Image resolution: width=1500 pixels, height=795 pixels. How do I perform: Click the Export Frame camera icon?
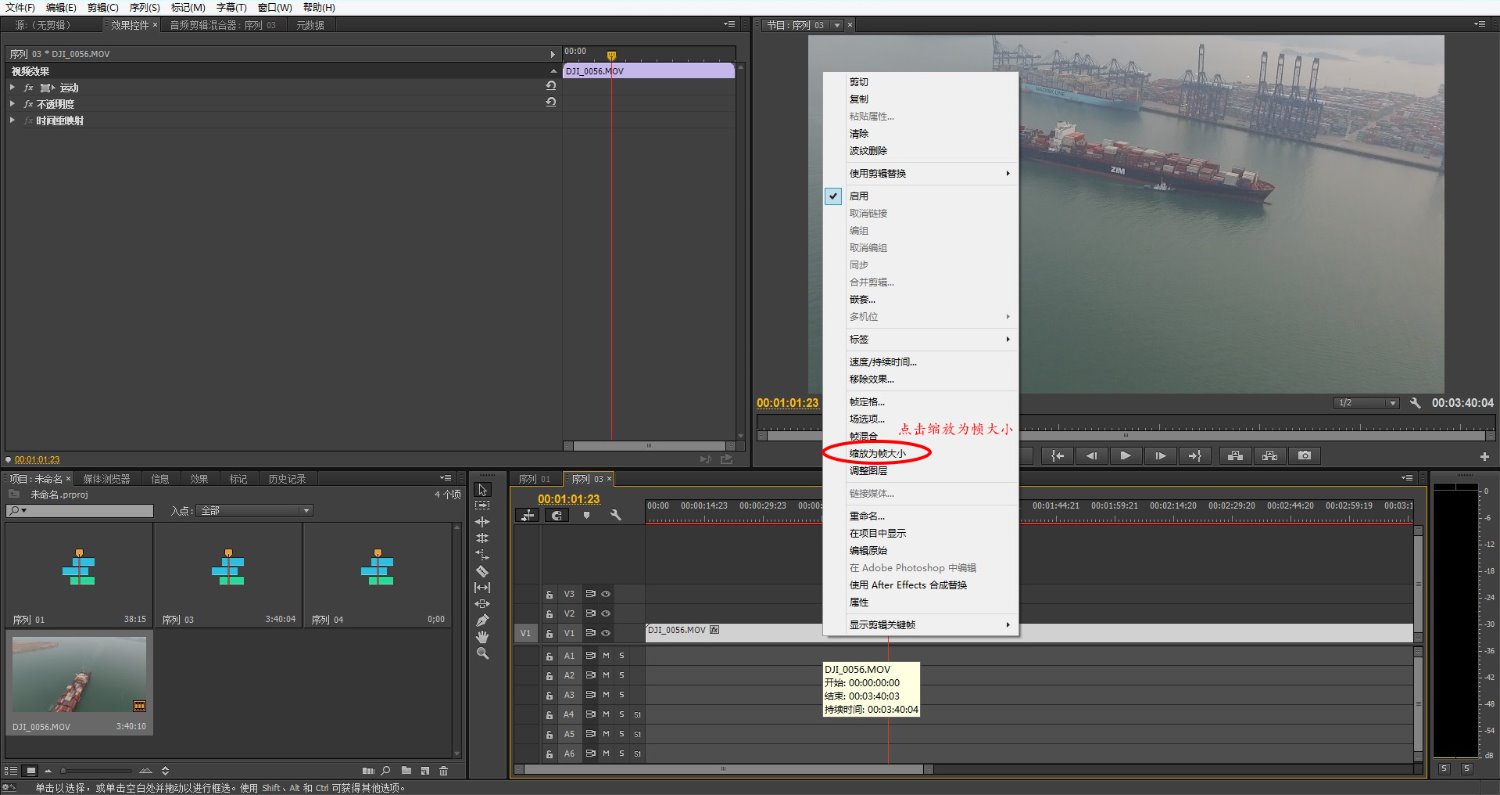[1304, 456]
